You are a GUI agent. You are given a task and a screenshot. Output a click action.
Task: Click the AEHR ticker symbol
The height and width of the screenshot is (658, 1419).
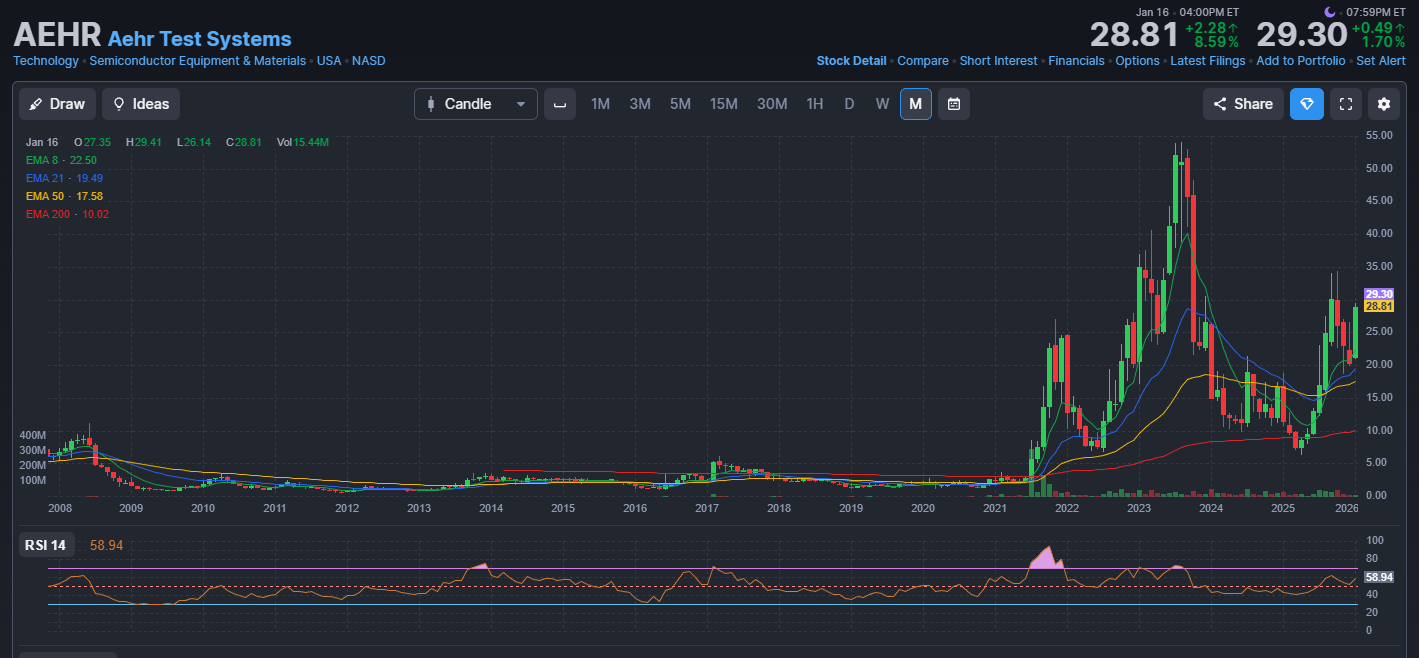[x=57, y=34]
